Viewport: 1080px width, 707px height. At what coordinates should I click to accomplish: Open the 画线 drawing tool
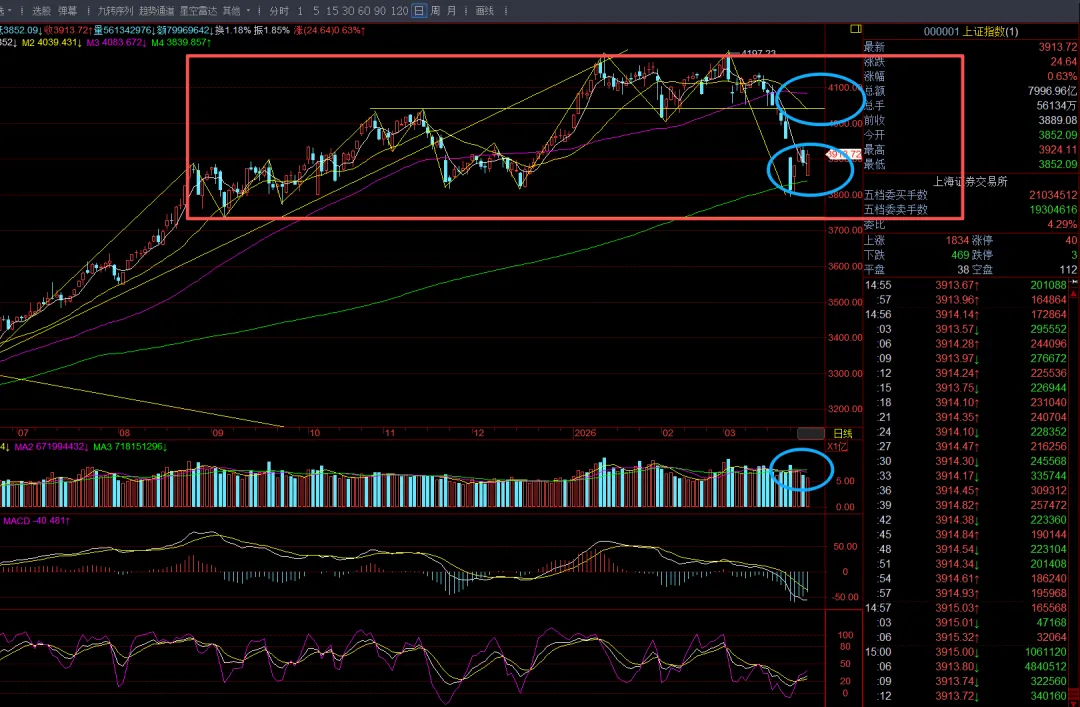484,10
